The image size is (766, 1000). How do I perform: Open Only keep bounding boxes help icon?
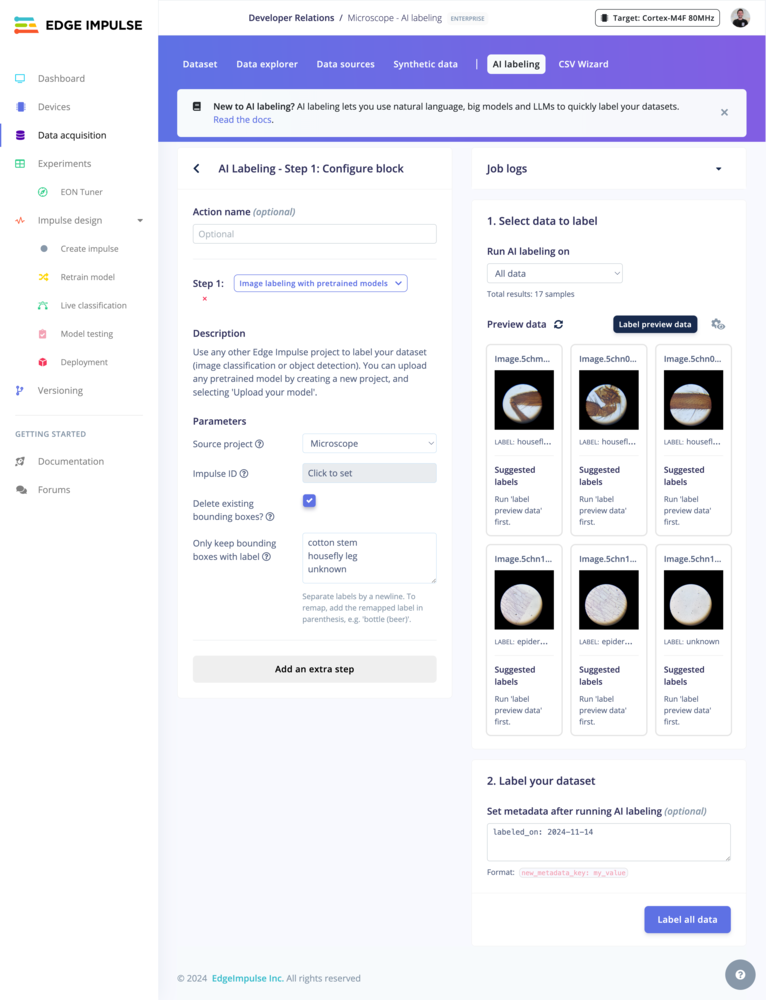click(267, 557)
